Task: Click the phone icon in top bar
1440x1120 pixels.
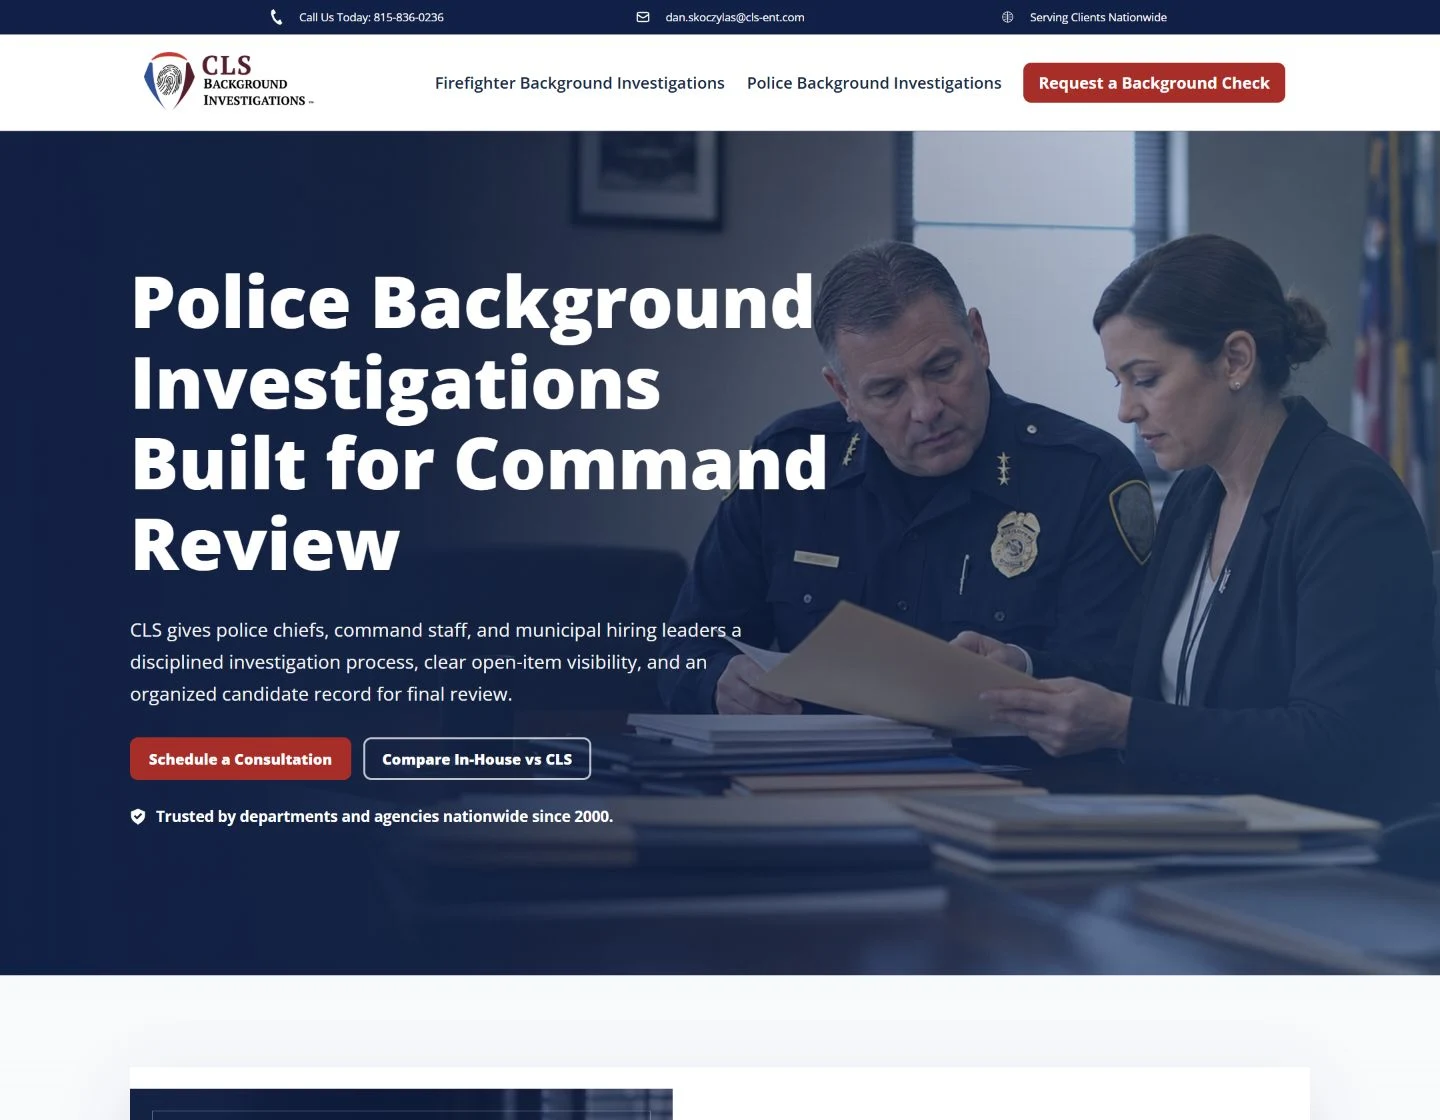Action: pos(277,17)
